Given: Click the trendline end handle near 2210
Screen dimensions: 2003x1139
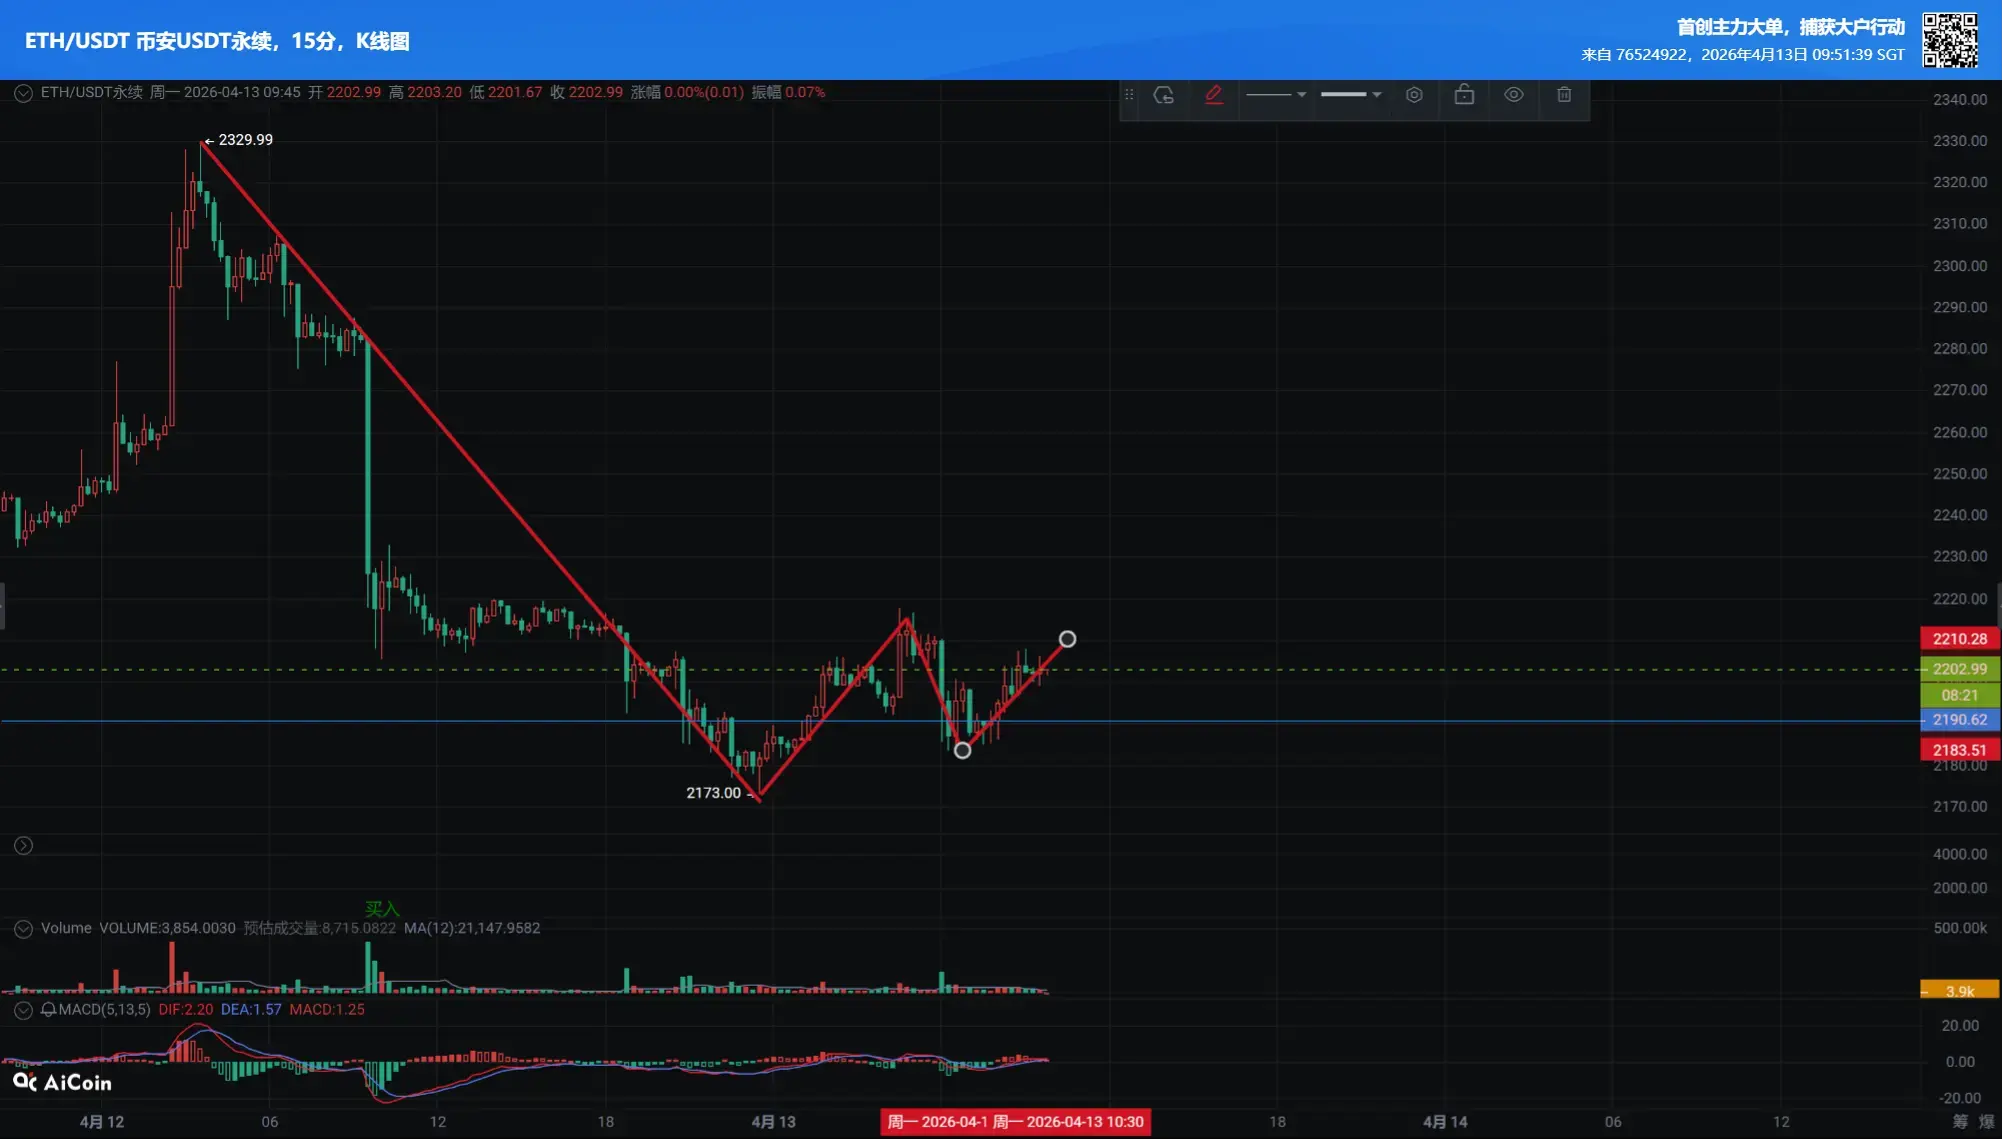Looking at the screenshot, I should coord(1067,639).
